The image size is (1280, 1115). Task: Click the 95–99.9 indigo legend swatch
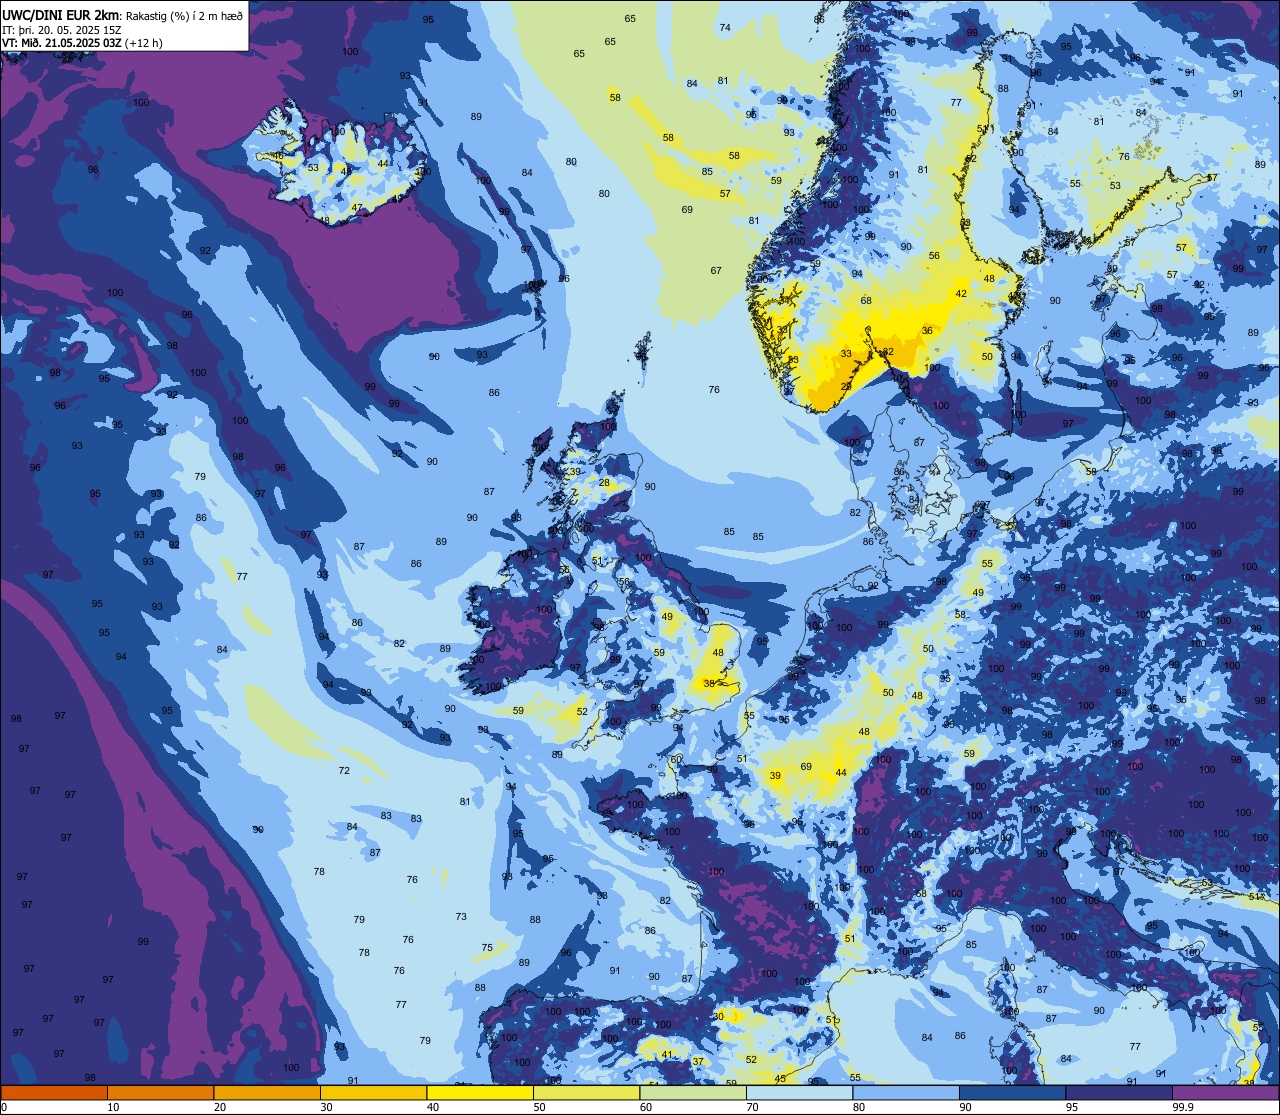(x=1119, y=1093)
